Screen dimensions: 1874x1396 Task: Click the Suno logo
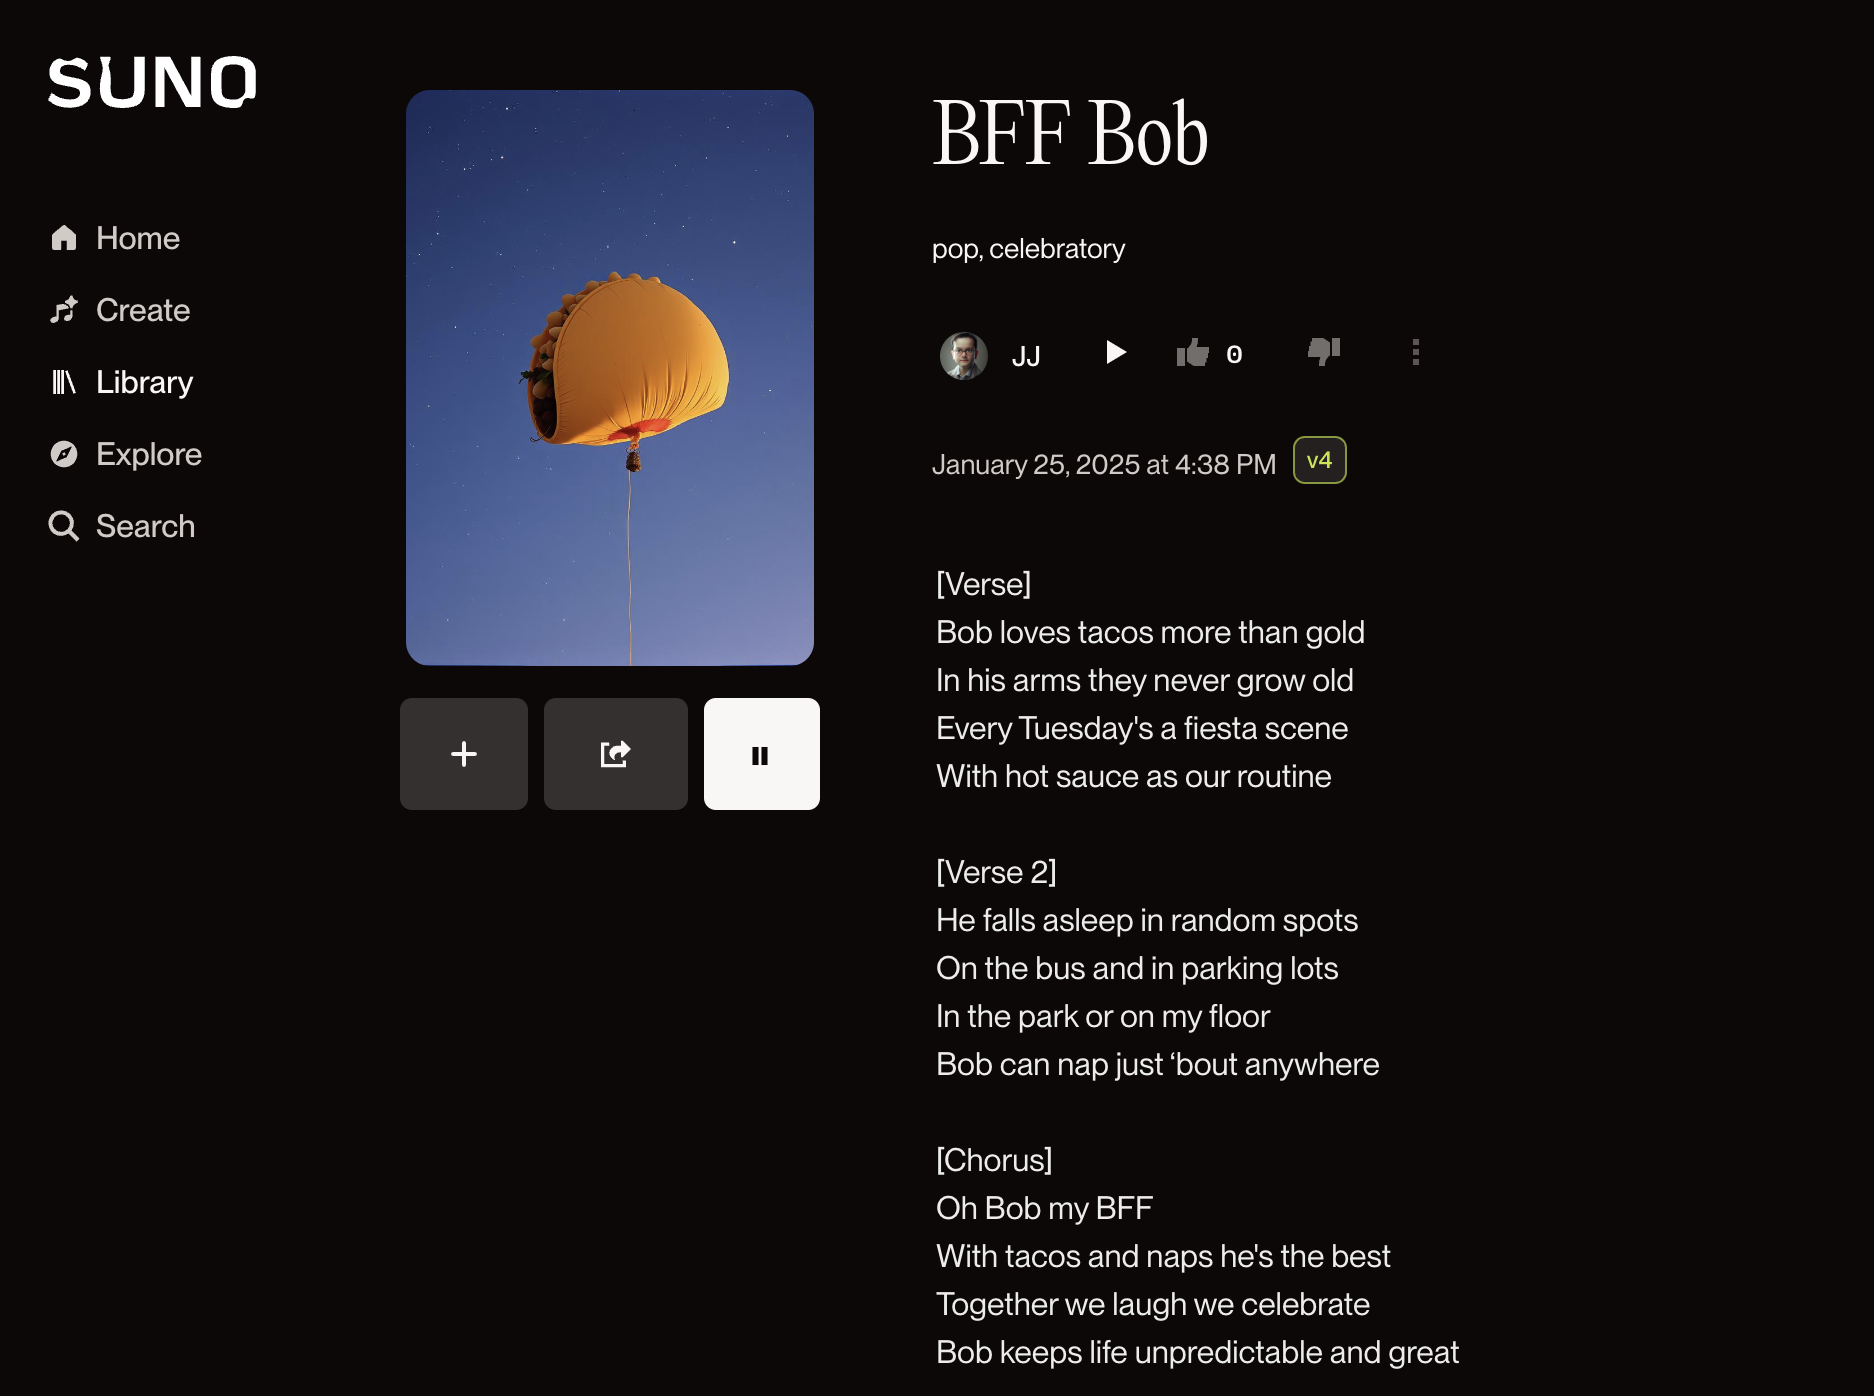[152, 82]
